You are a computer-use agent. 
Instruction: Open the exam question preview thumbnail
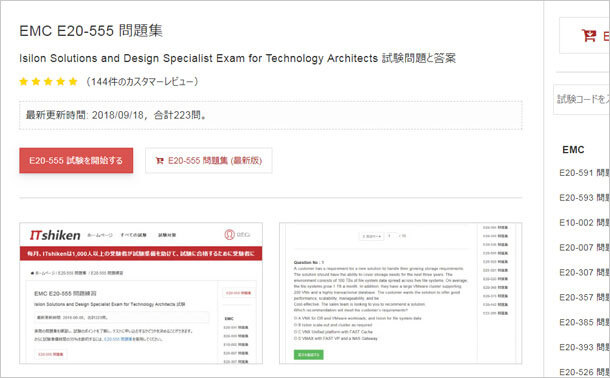(x=401, y=293)
